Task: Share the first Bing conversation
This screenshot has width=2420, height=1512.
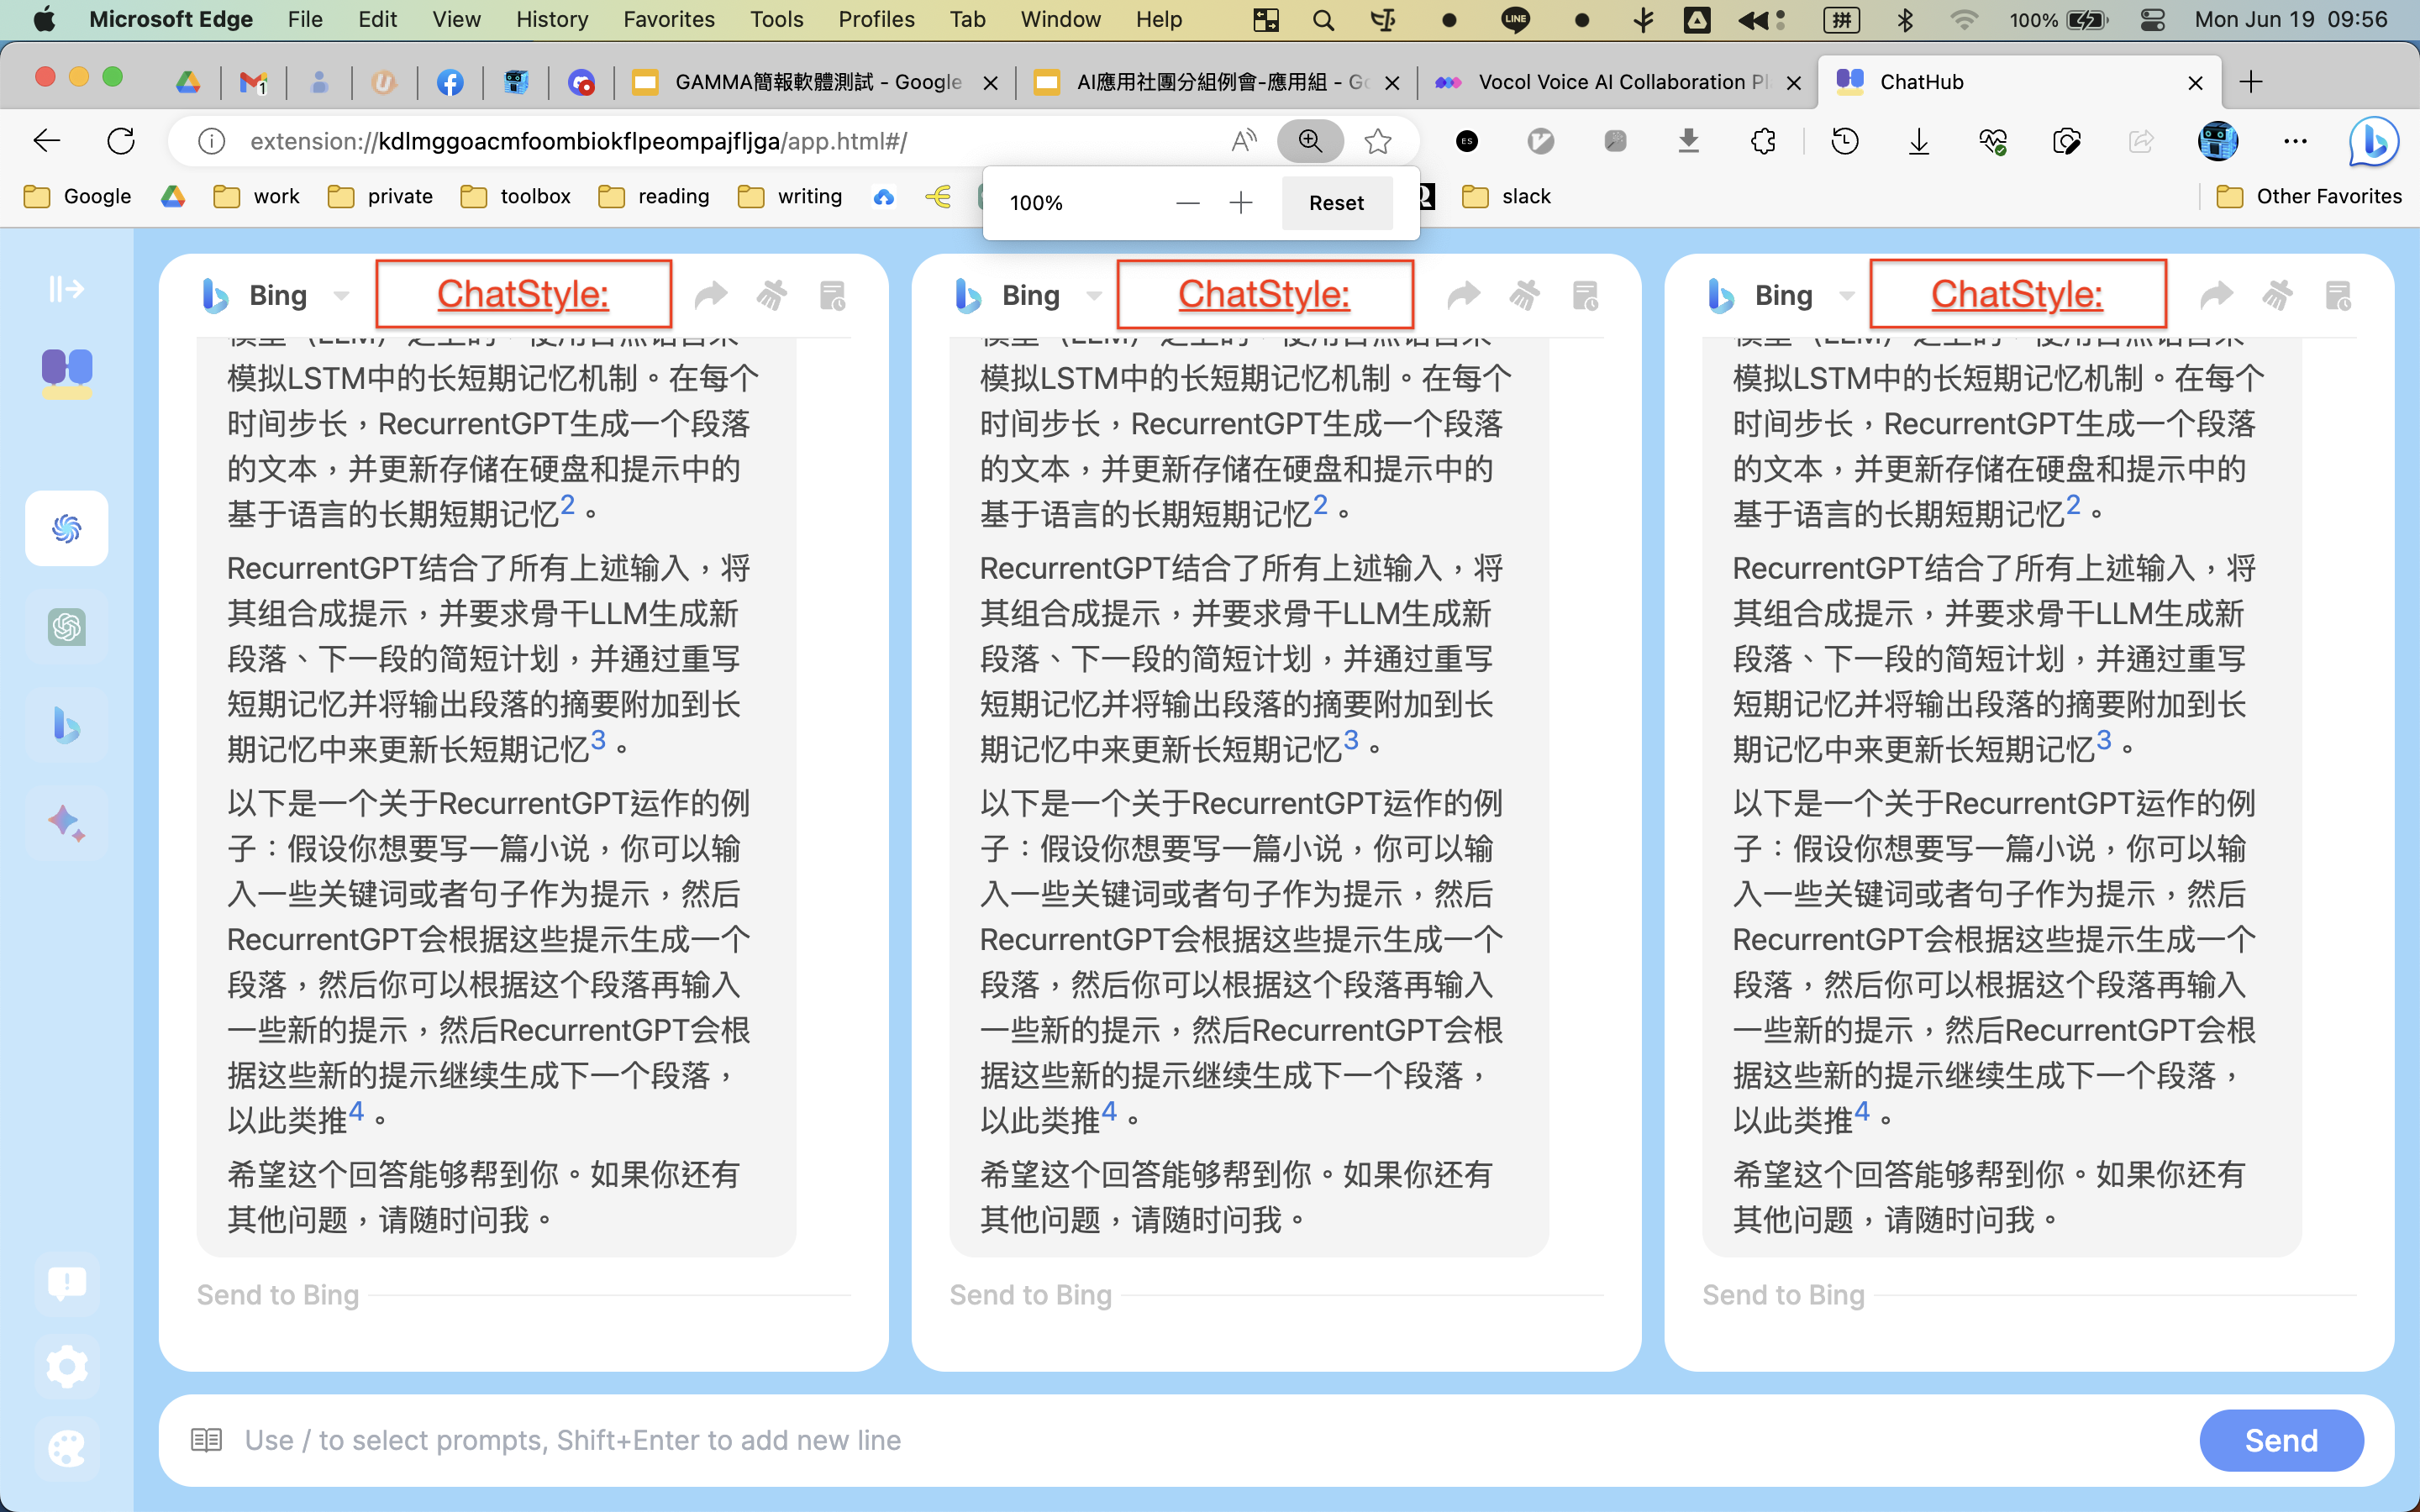Action: (711, 294)
